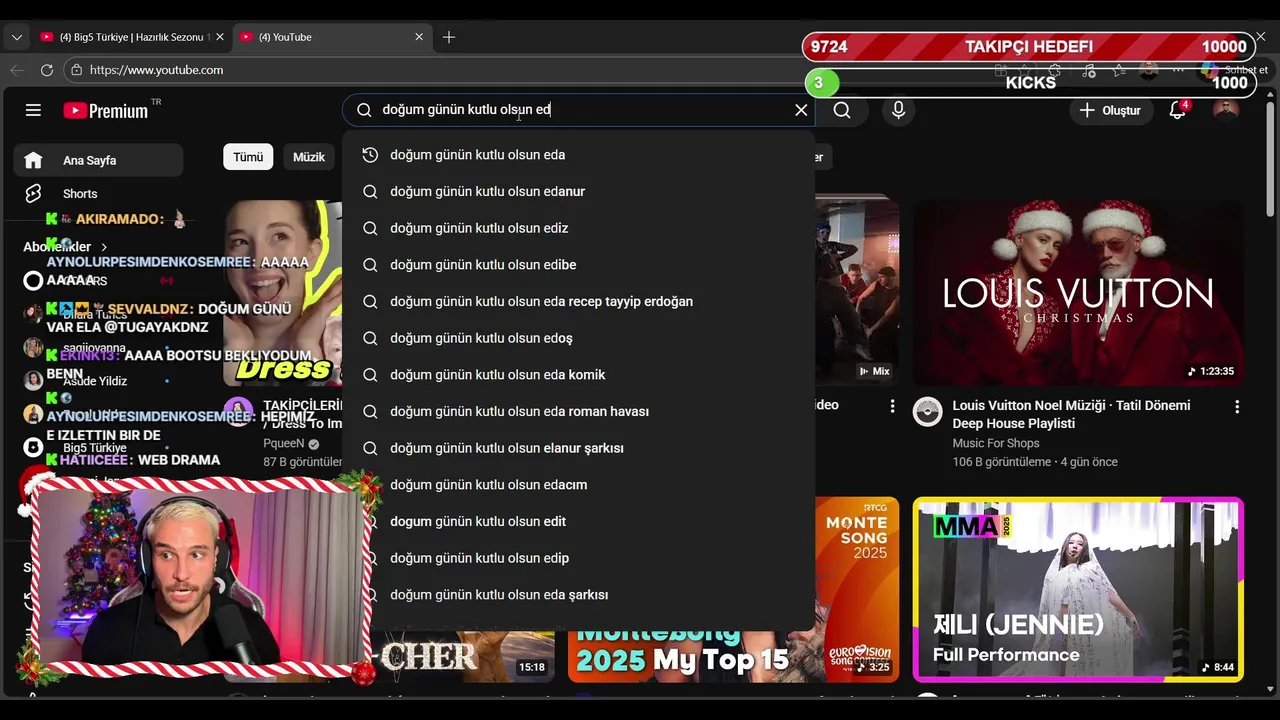Open a new browser tab
Image resolution: width=1280 pixels, height=720 pixels.
coord(449,37)
